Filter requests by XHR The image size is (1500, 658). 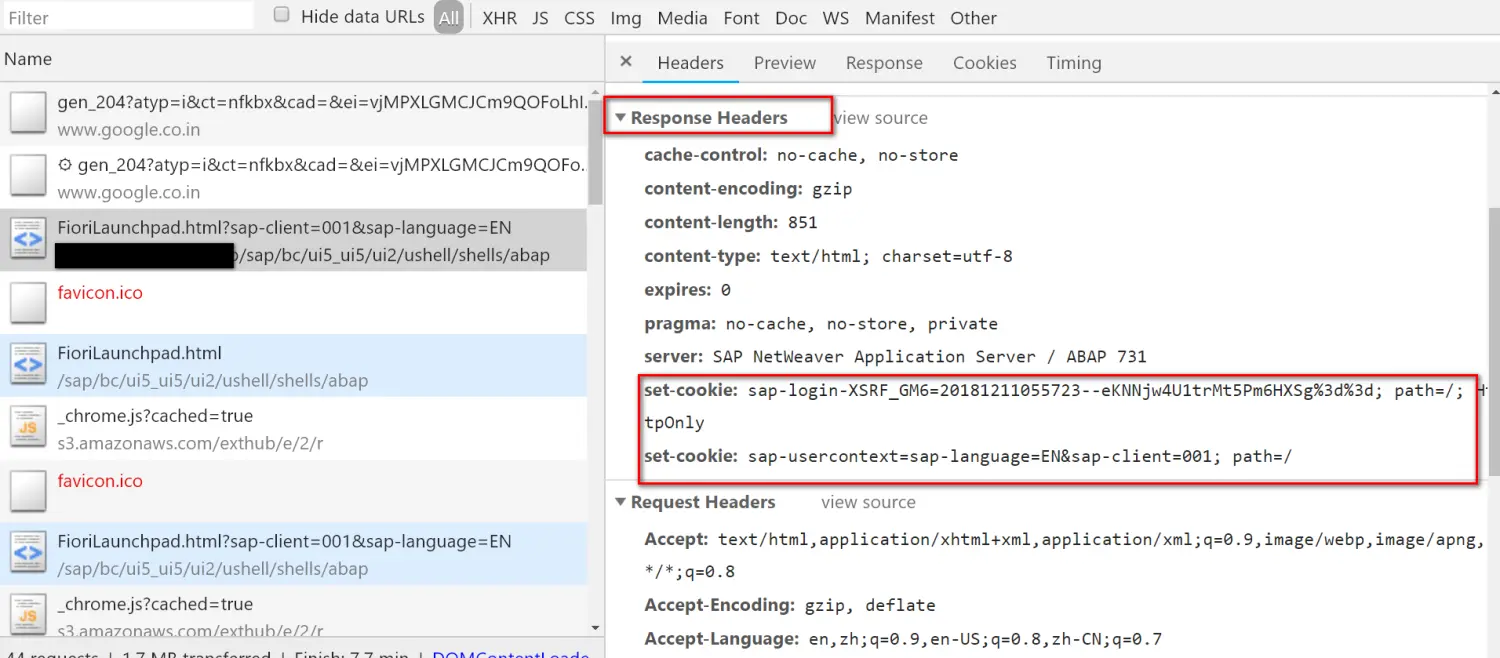pyautogui.click(x=500, y=18)
